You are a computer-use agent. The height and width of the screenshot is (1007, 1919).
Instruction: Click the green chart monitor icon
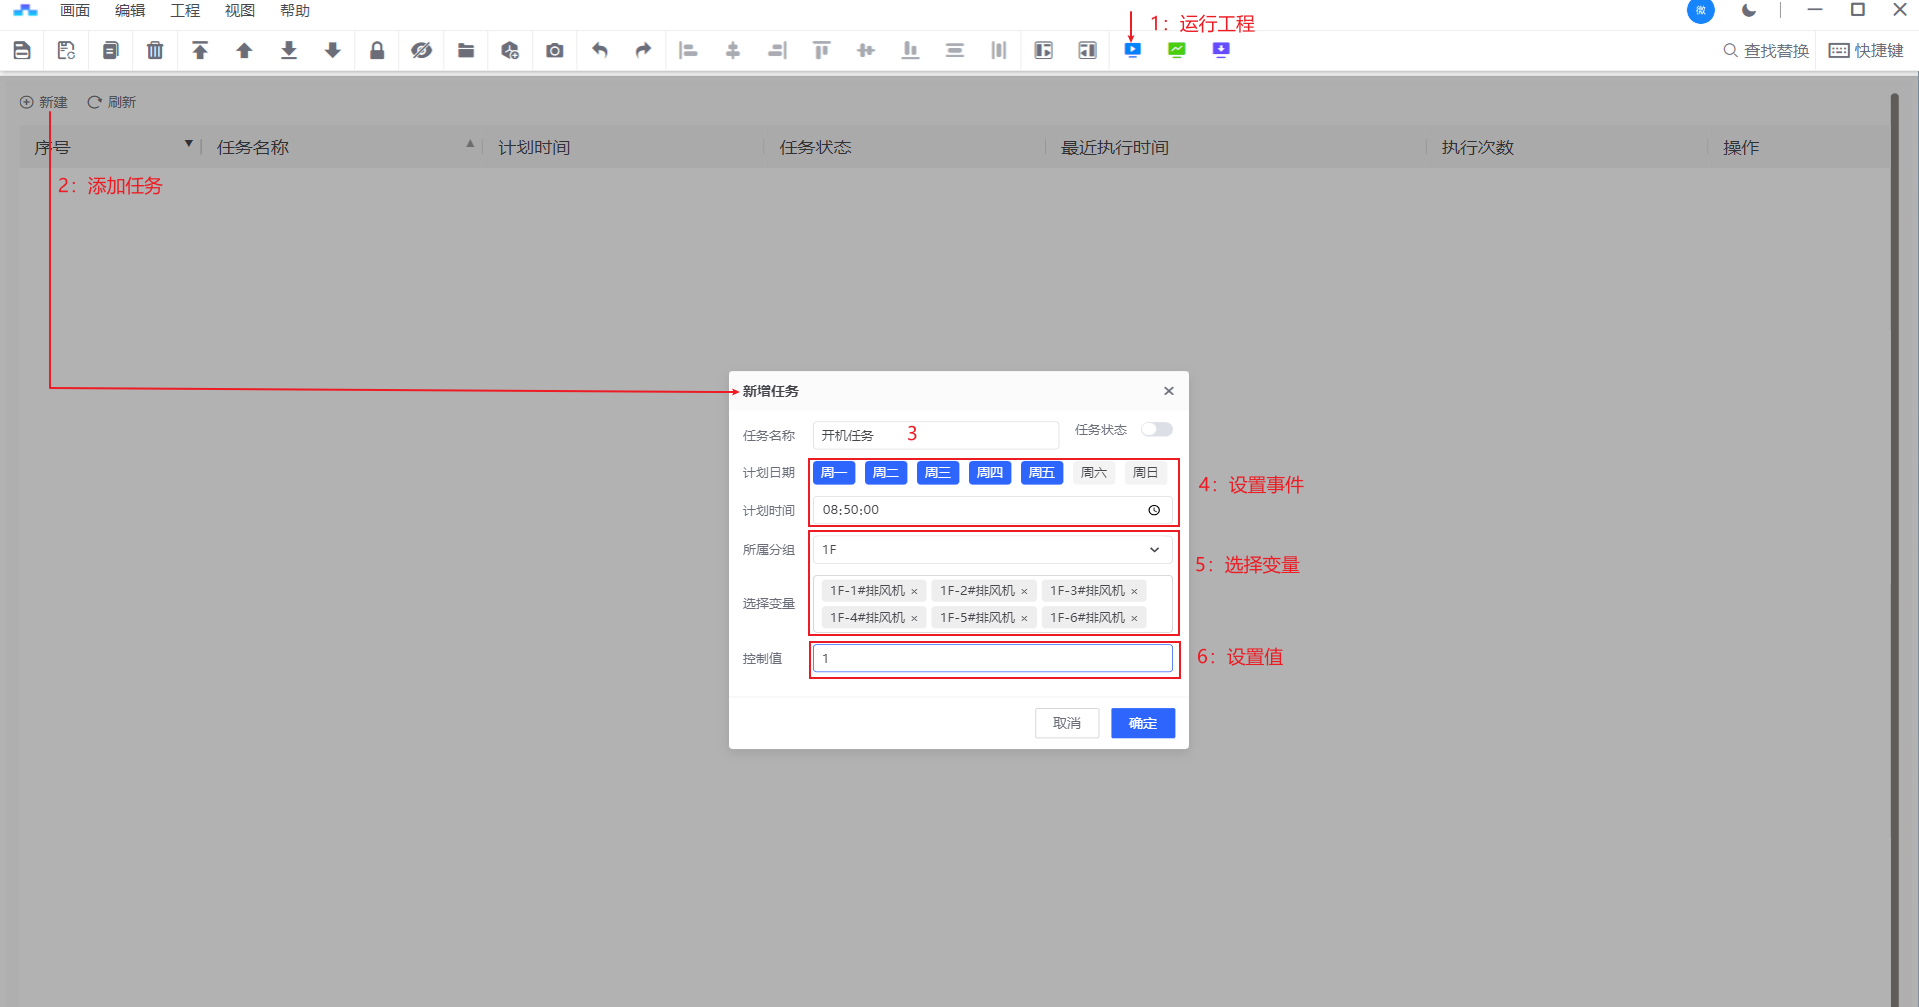pos(1177,50)
